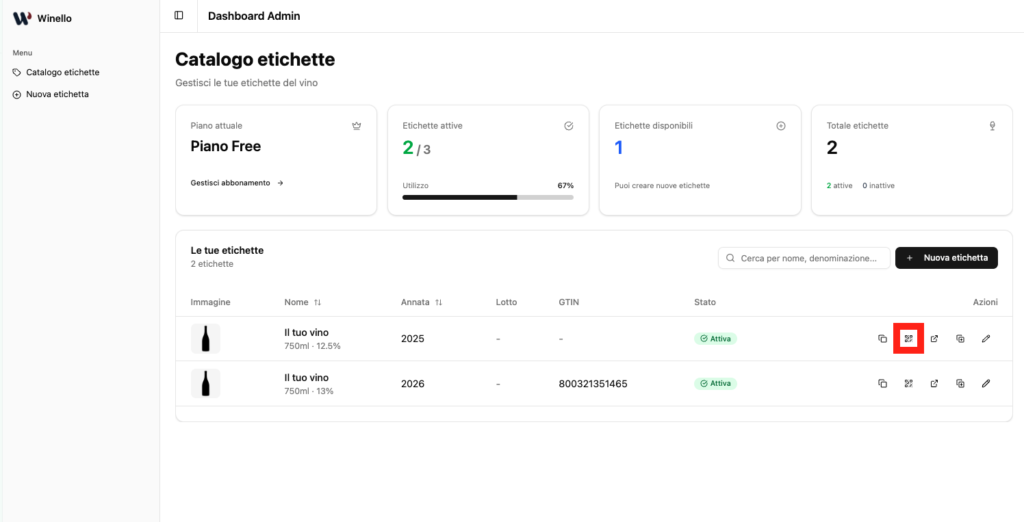Open 2025 label in external view
1024x522 pixels.
coord(934,339)
